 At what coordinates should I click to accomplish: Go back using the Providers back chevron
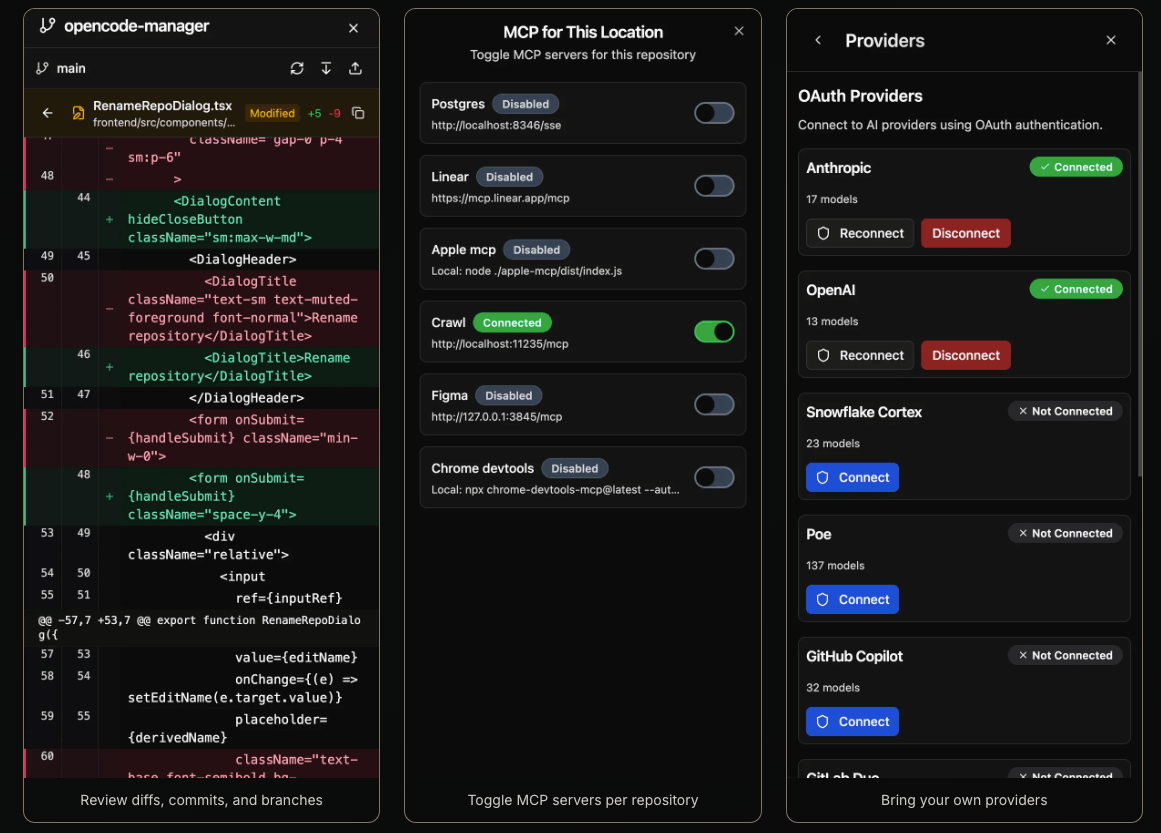[818, 40]
